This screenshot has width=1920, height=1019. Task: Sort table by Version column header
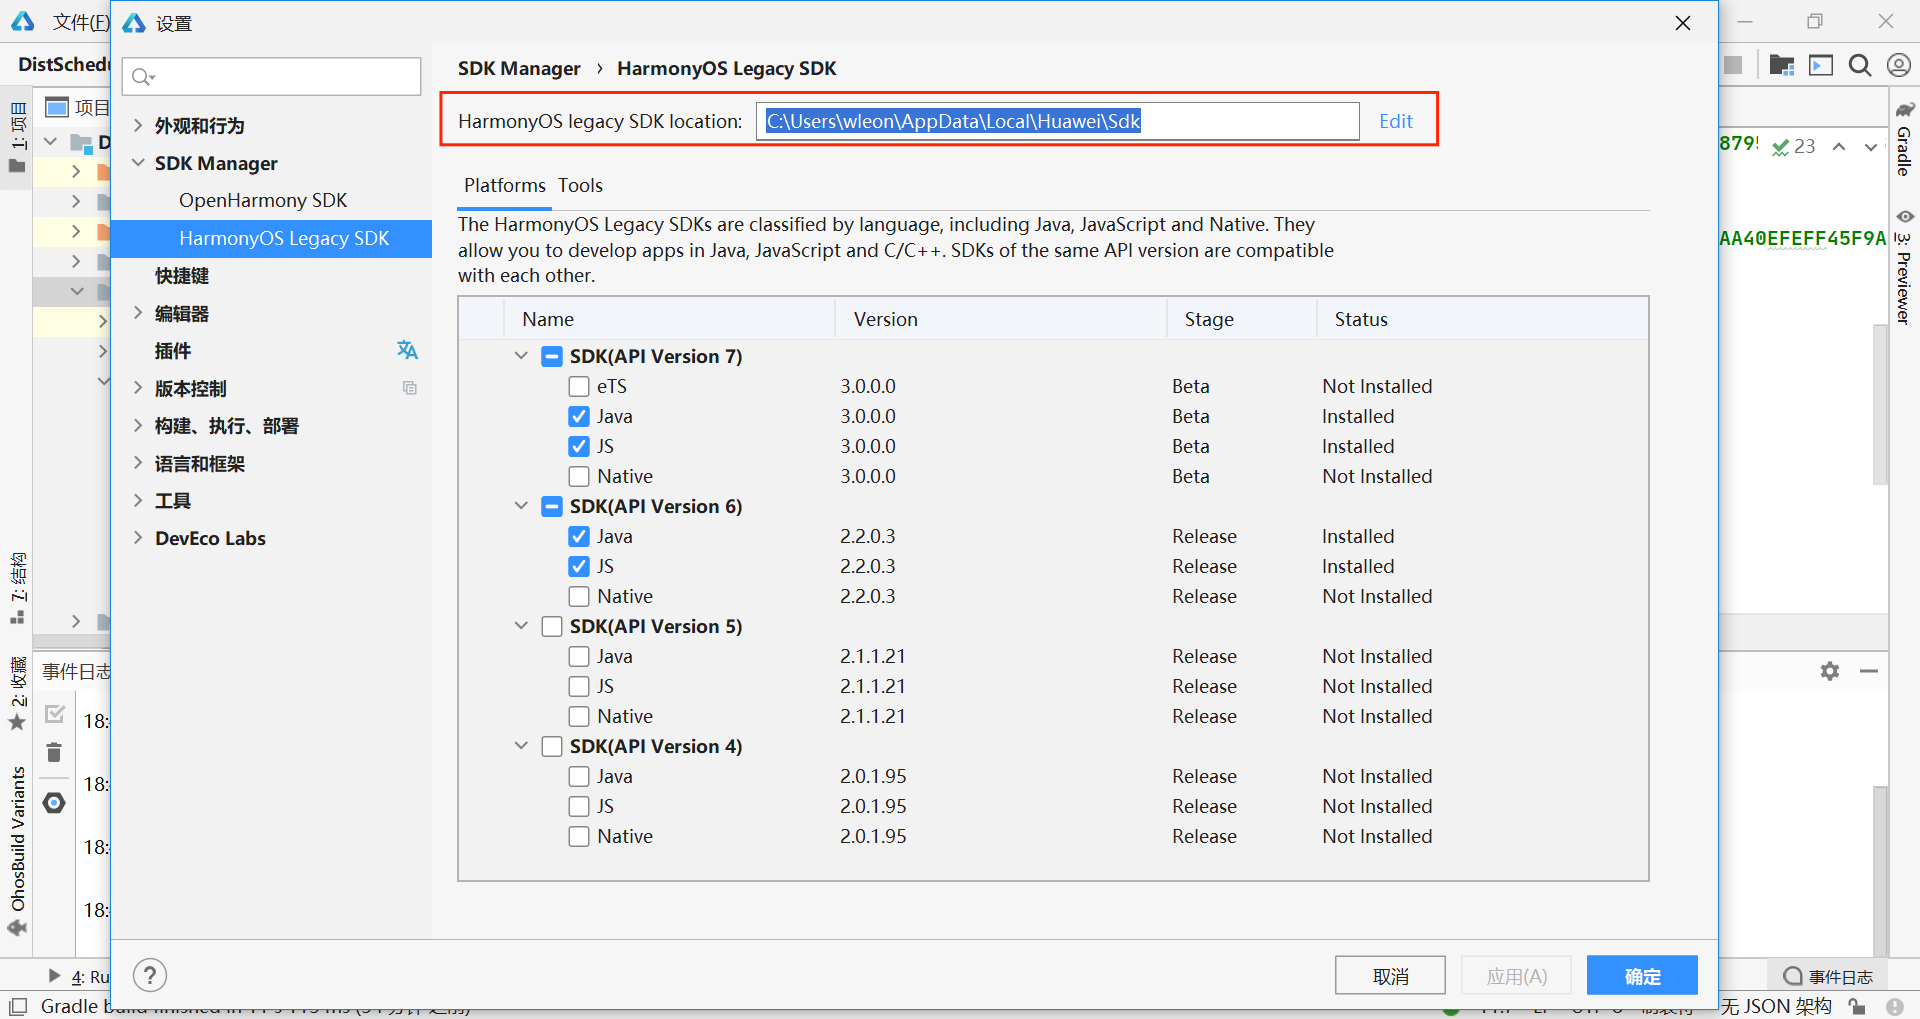(x=1000, y=319)
